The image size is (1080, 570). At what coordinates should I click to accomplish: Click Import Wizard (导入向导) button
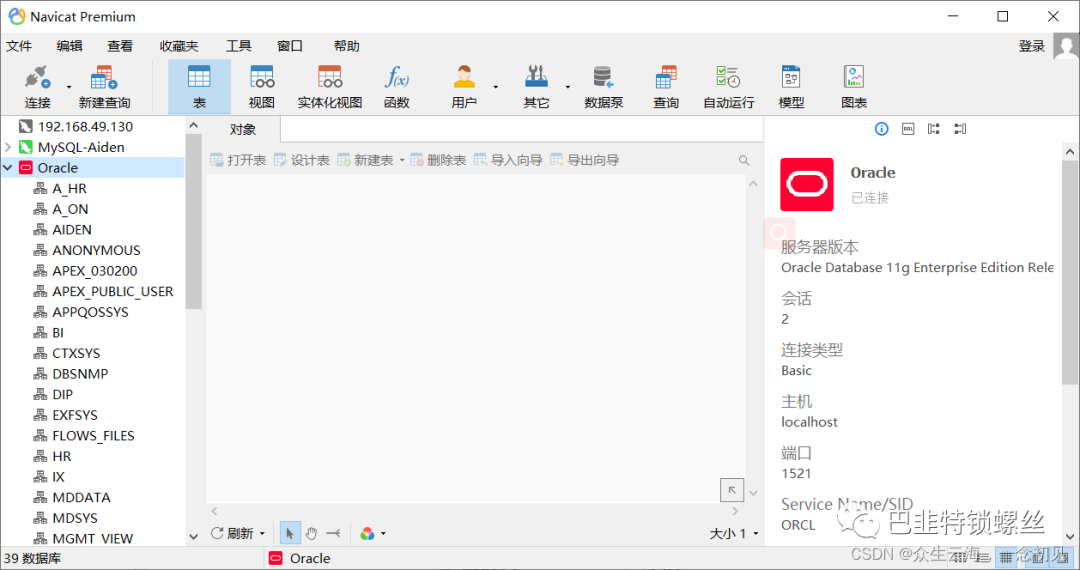pos(508,160)
